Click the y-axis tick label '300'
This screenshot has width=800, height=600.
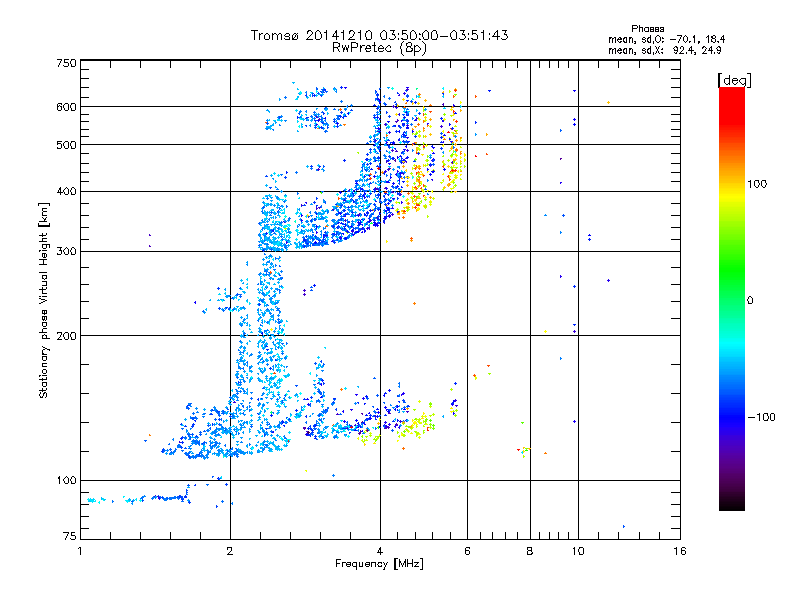coord(66,252)
